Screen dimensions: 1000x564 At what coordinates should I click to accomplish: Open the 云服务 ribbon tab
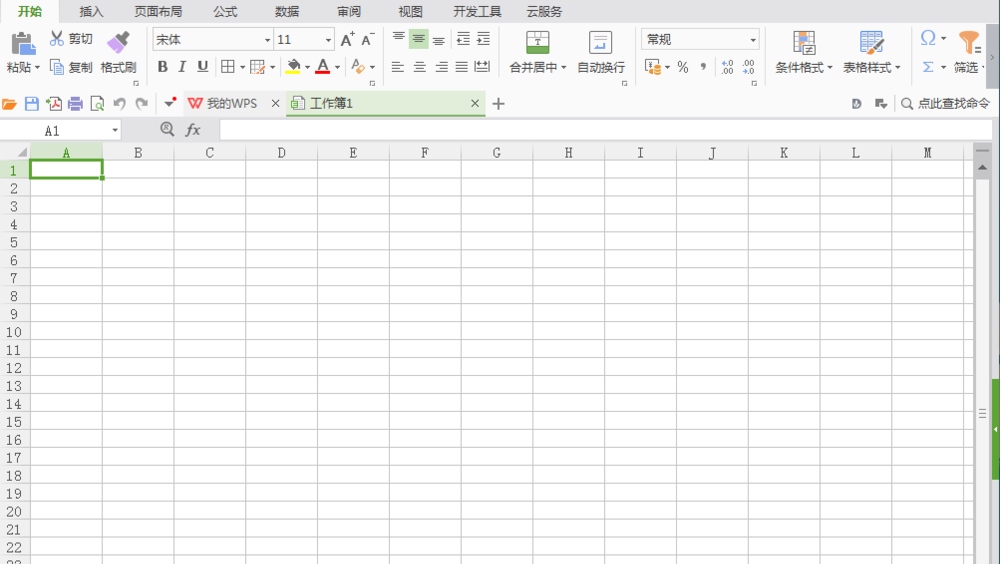click(x=544, y=11)
